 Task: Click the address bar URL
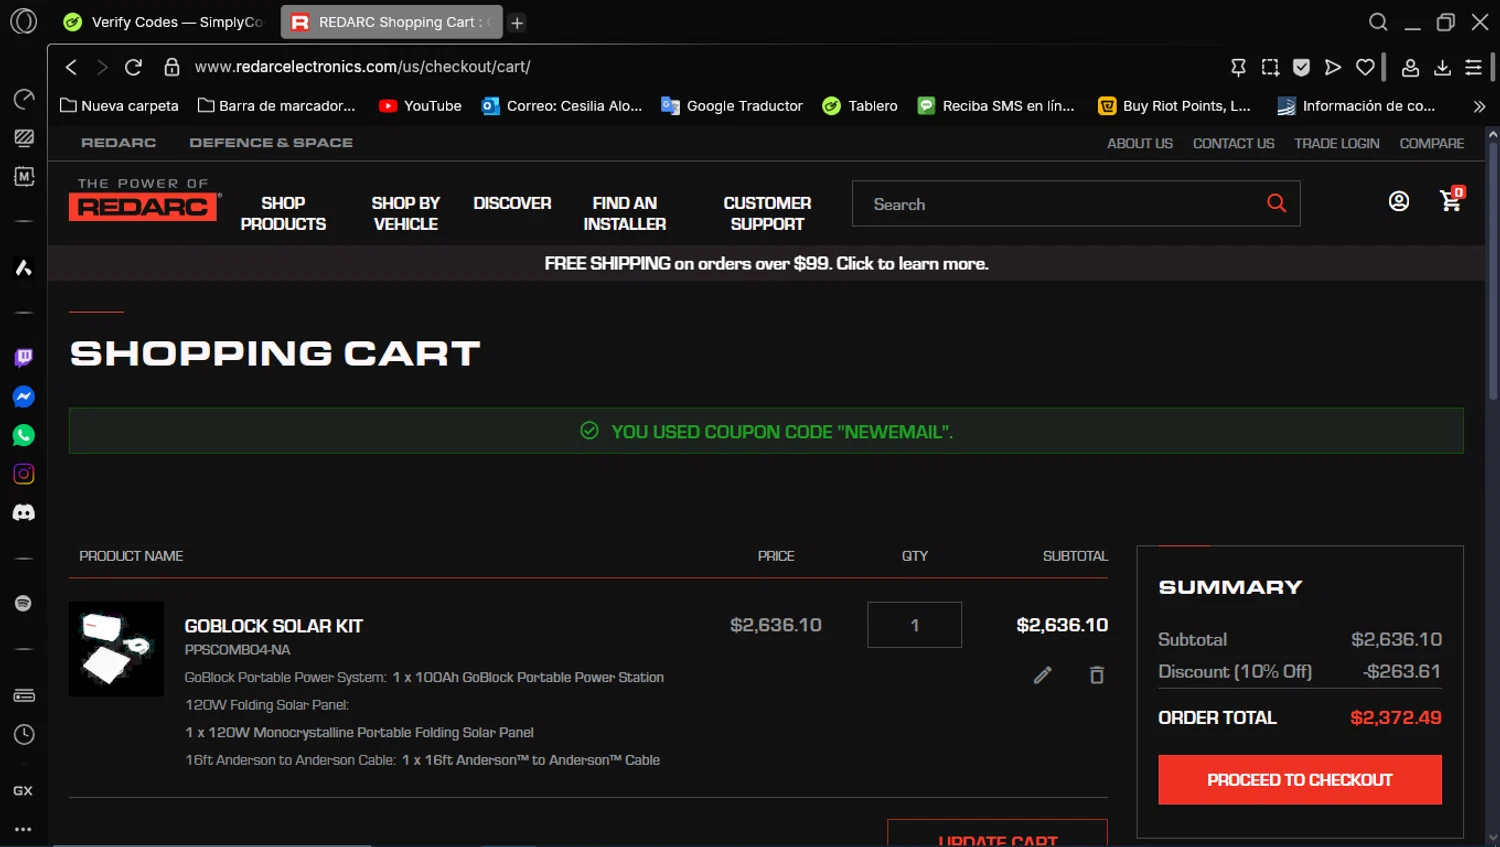[362, 67]
